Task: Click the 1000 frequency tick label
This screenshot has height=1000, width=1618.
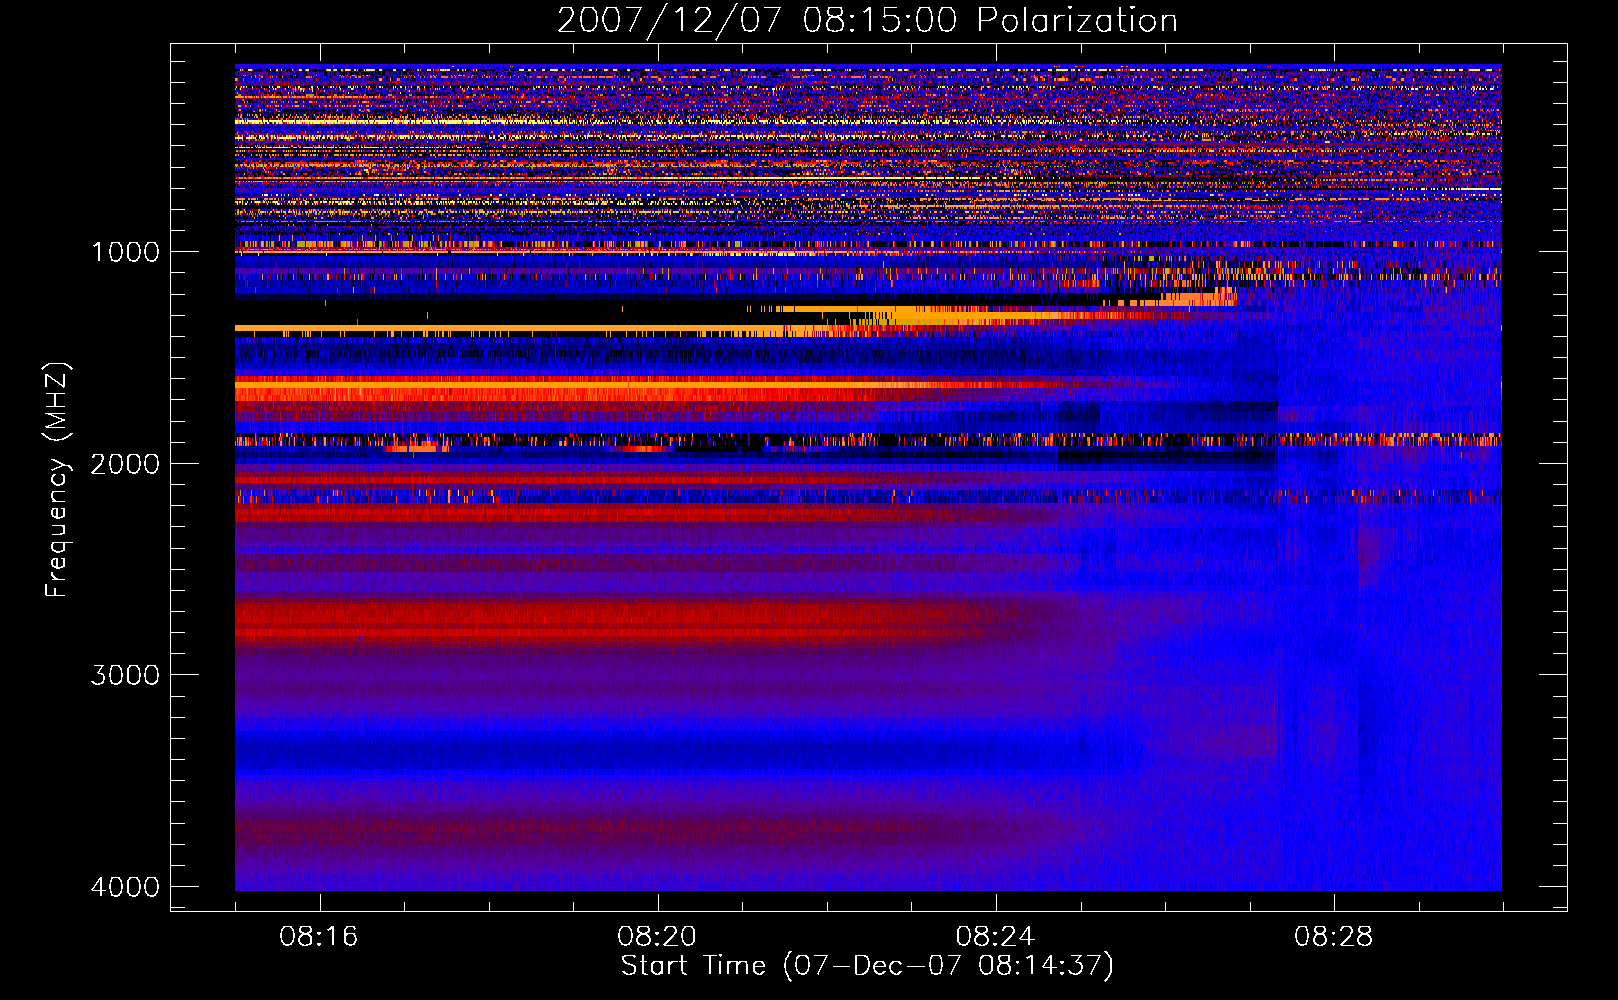Action: (x=125, y=252)
